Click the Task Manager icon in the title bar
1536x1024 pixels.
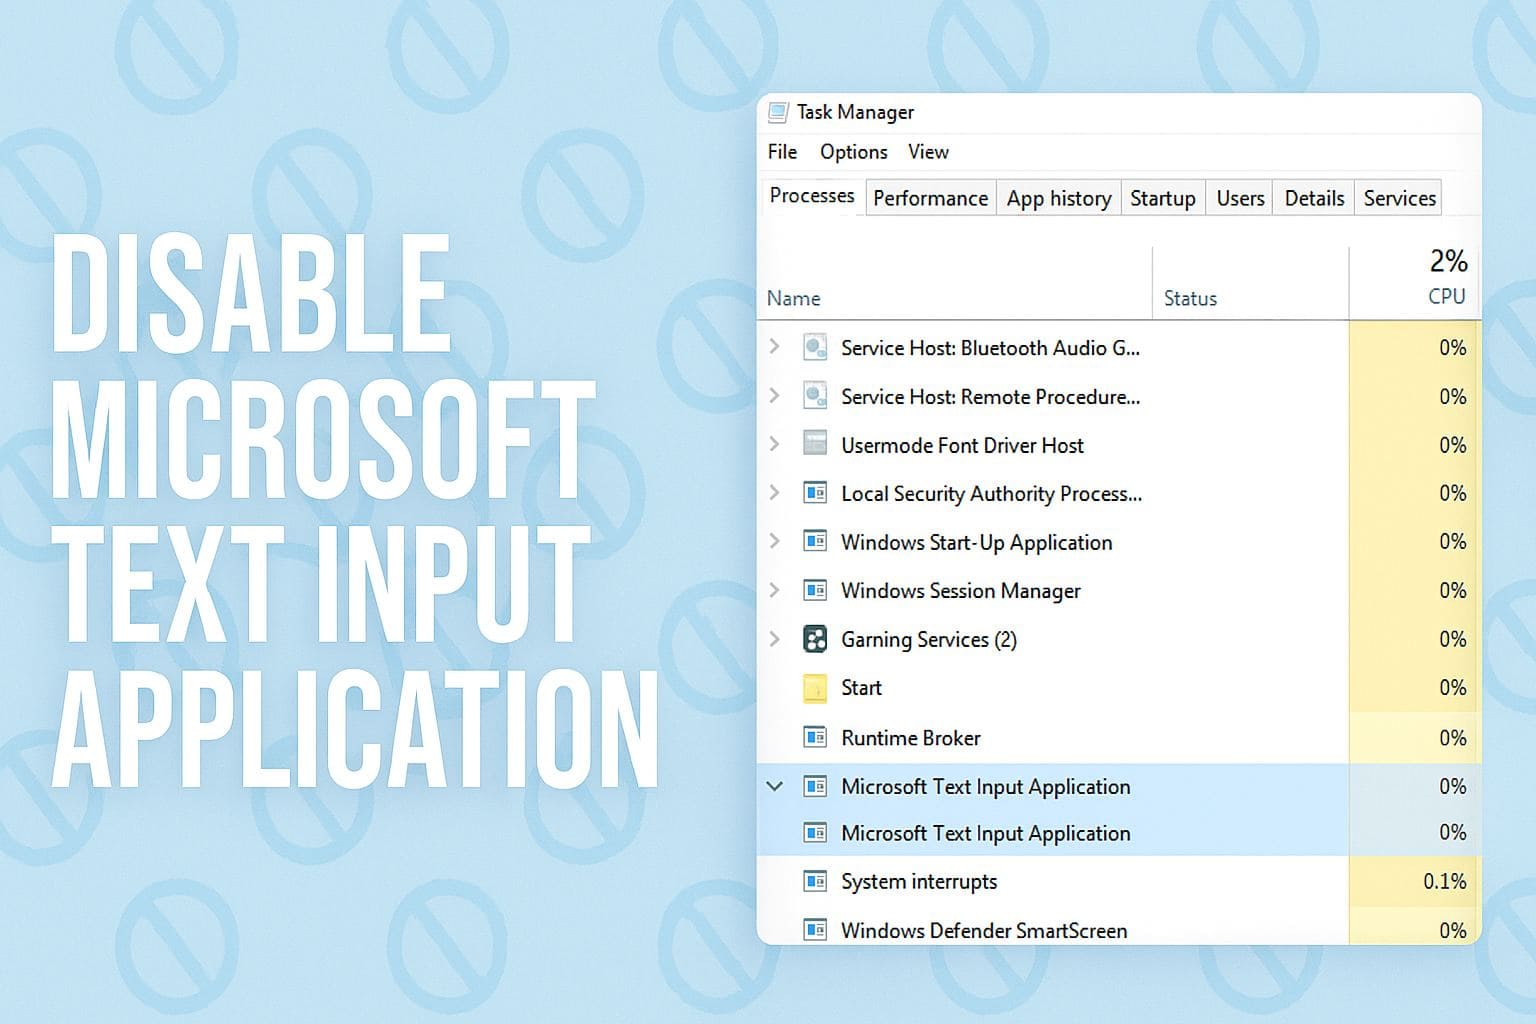pos(778,112)
